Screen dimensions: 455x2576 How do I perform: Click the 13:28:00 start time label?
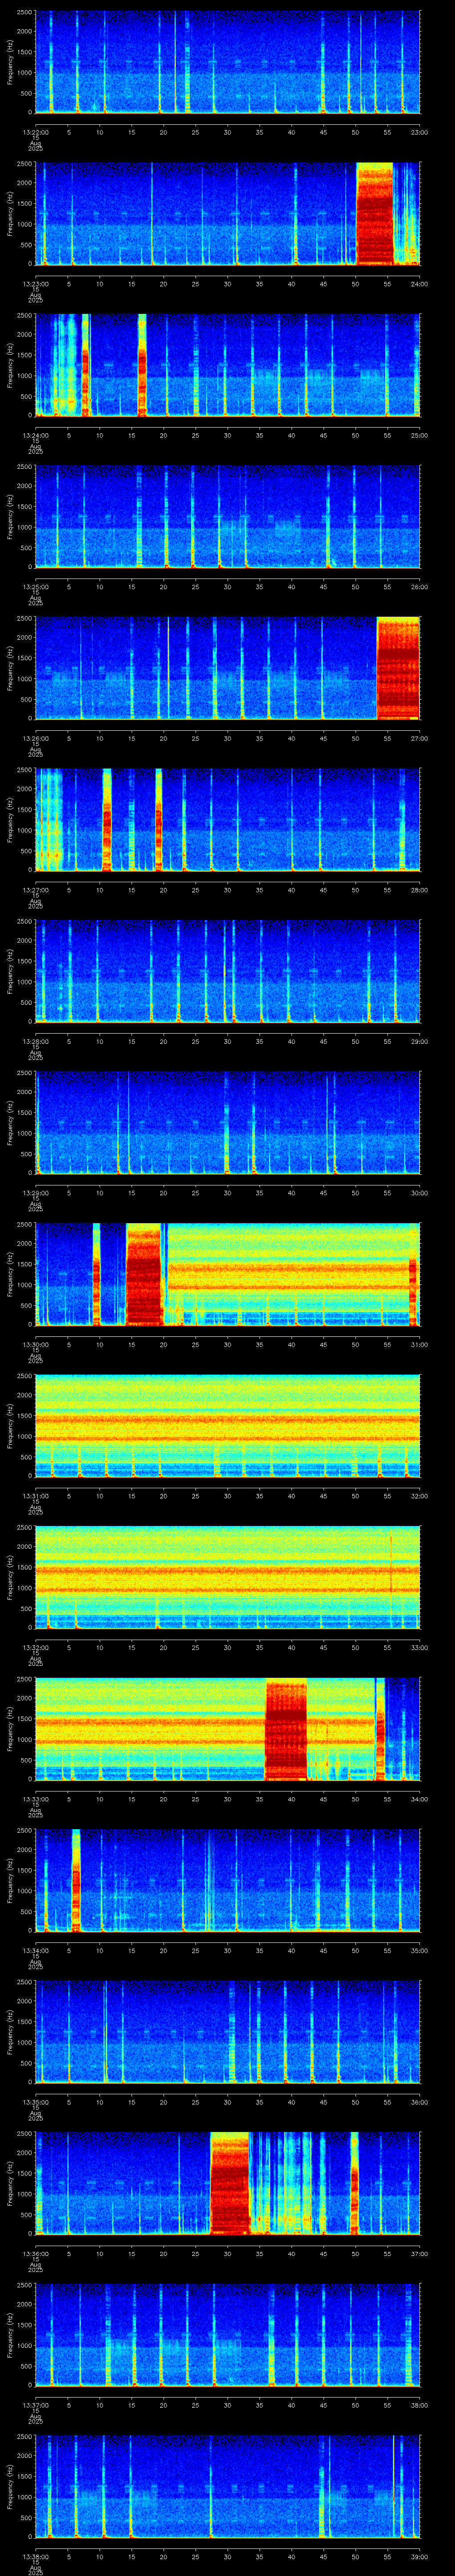35,1041
